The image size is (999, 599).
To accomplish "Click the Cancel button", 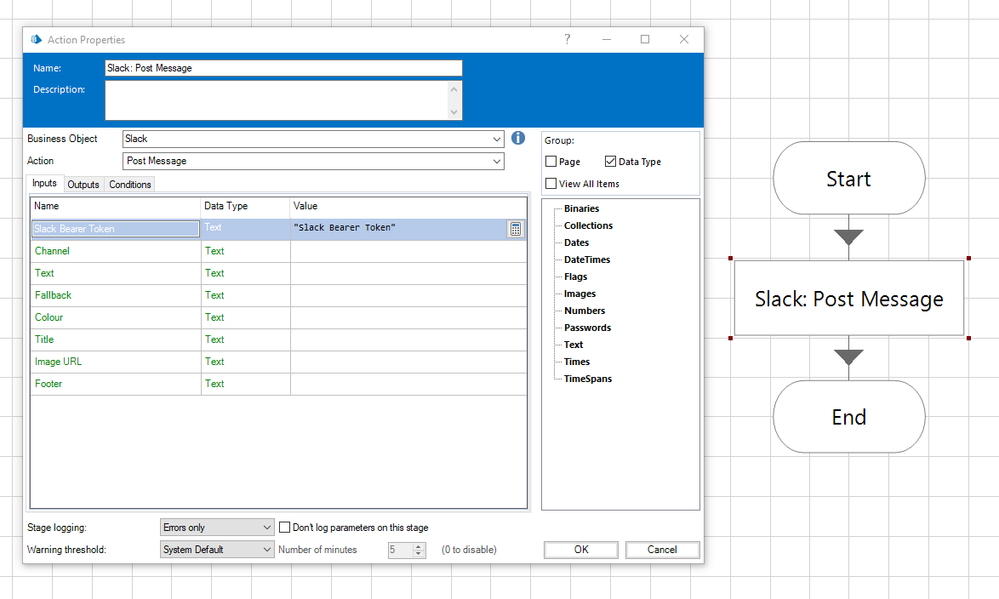I will coord(662,549).
